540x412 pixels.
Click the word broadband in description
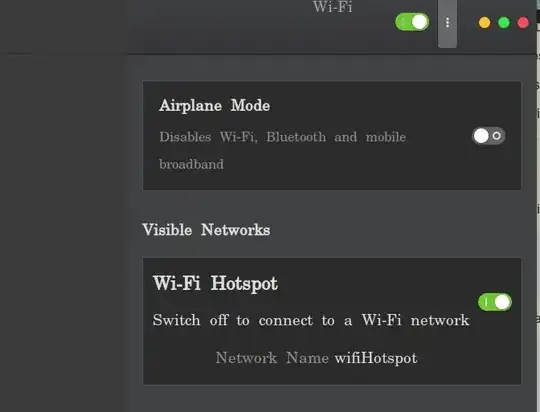[191, 164]
